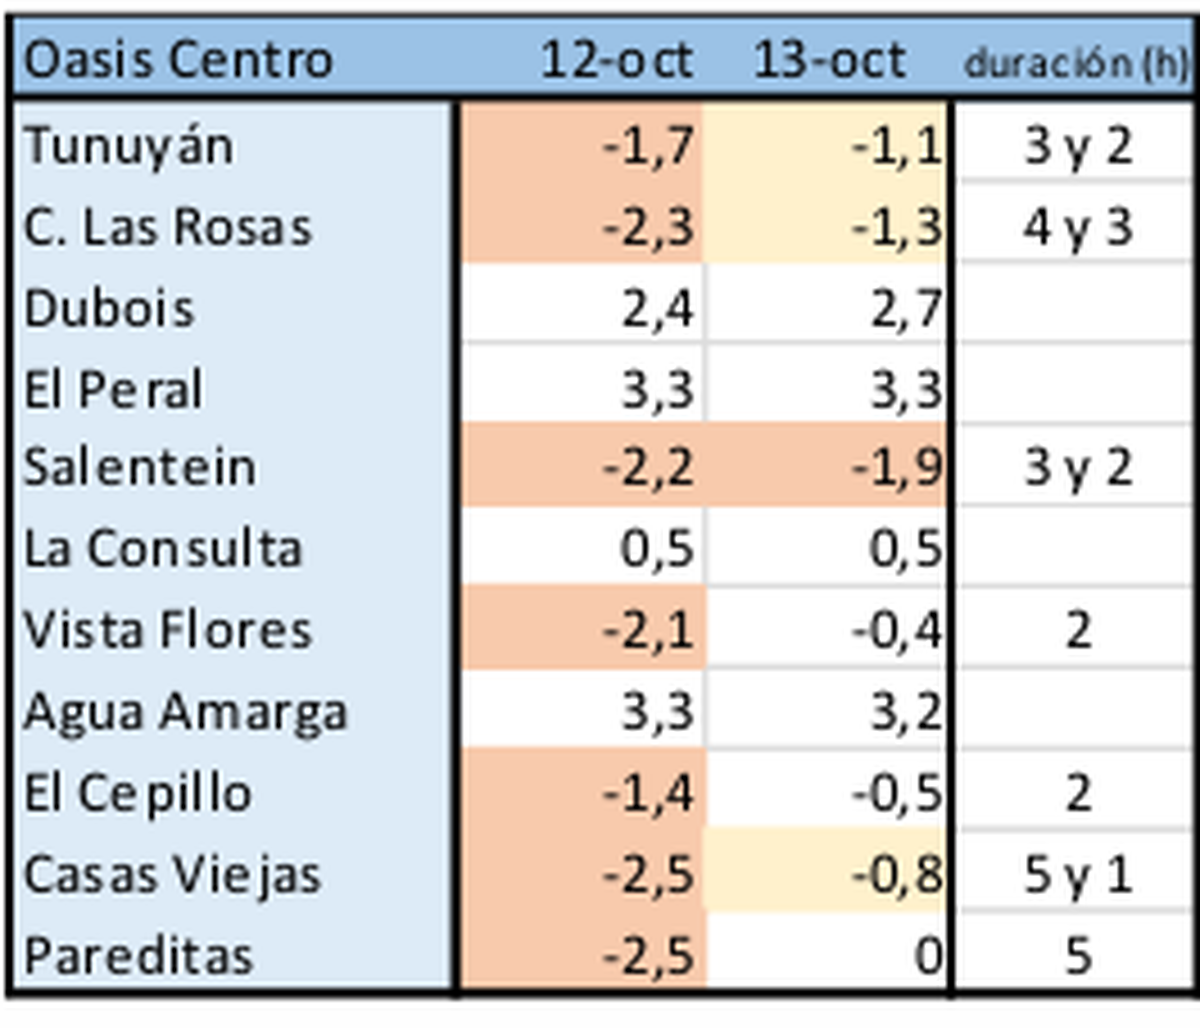Image resolution: width=1200 pixels, height=1028 pixels.
Task: Select the -1,9 cell for Salentein
Action: 896,468
